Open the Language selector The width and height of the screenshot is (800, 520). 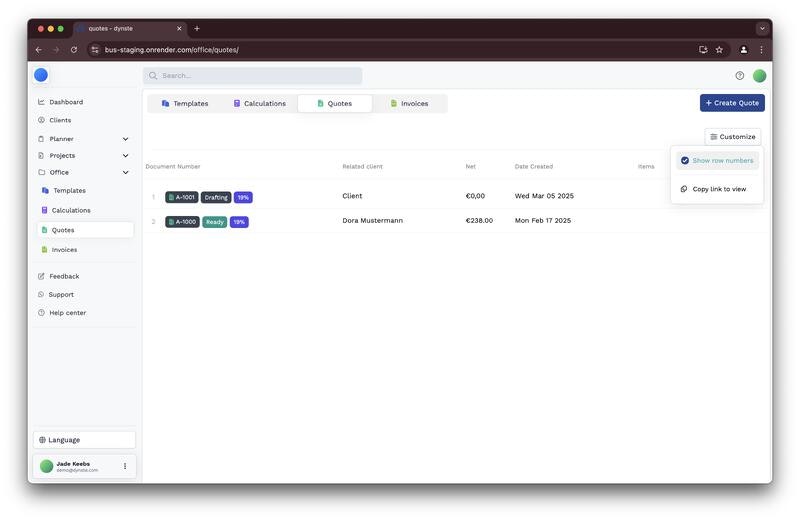pos(85,440)
